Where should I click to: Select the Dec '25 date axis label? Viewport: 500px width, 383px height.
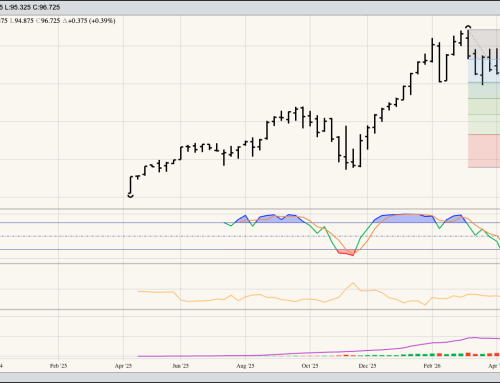pos(367,366)
